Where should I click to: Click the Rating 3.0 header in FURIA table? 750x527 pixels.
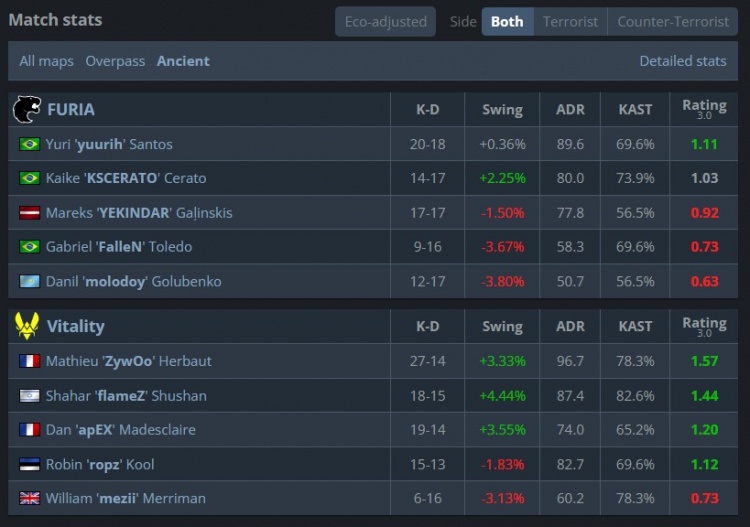tap(704, 109)
